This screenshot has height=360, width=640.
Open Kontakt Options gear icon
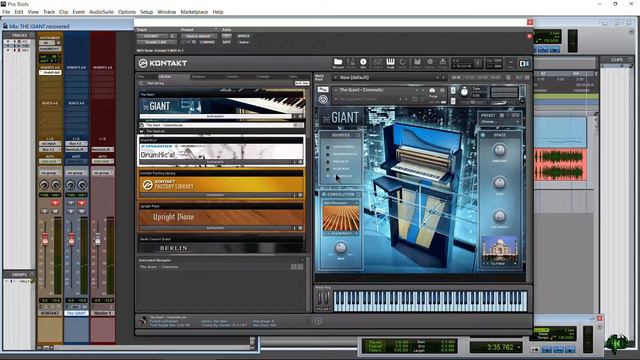pyautogui.click(x=430, y=63)
